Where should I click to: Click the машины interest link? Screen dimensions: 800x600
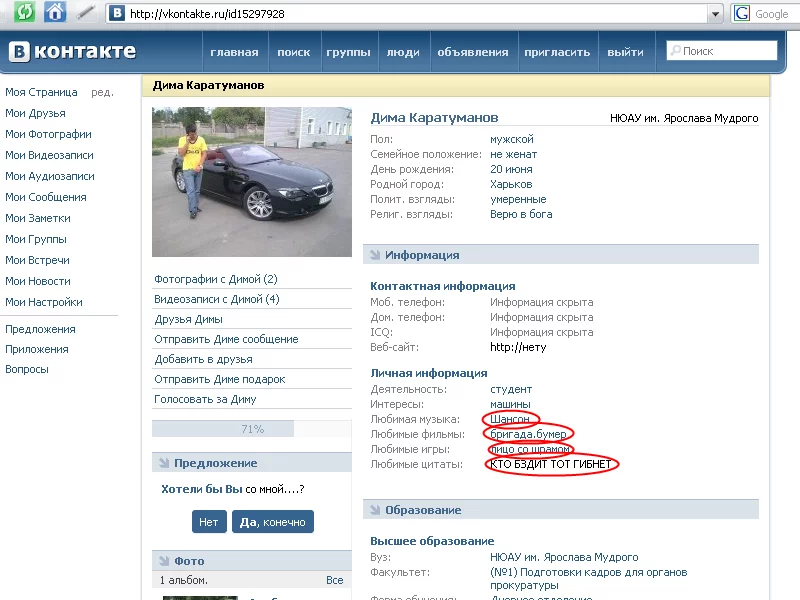[x=510, y=404]
